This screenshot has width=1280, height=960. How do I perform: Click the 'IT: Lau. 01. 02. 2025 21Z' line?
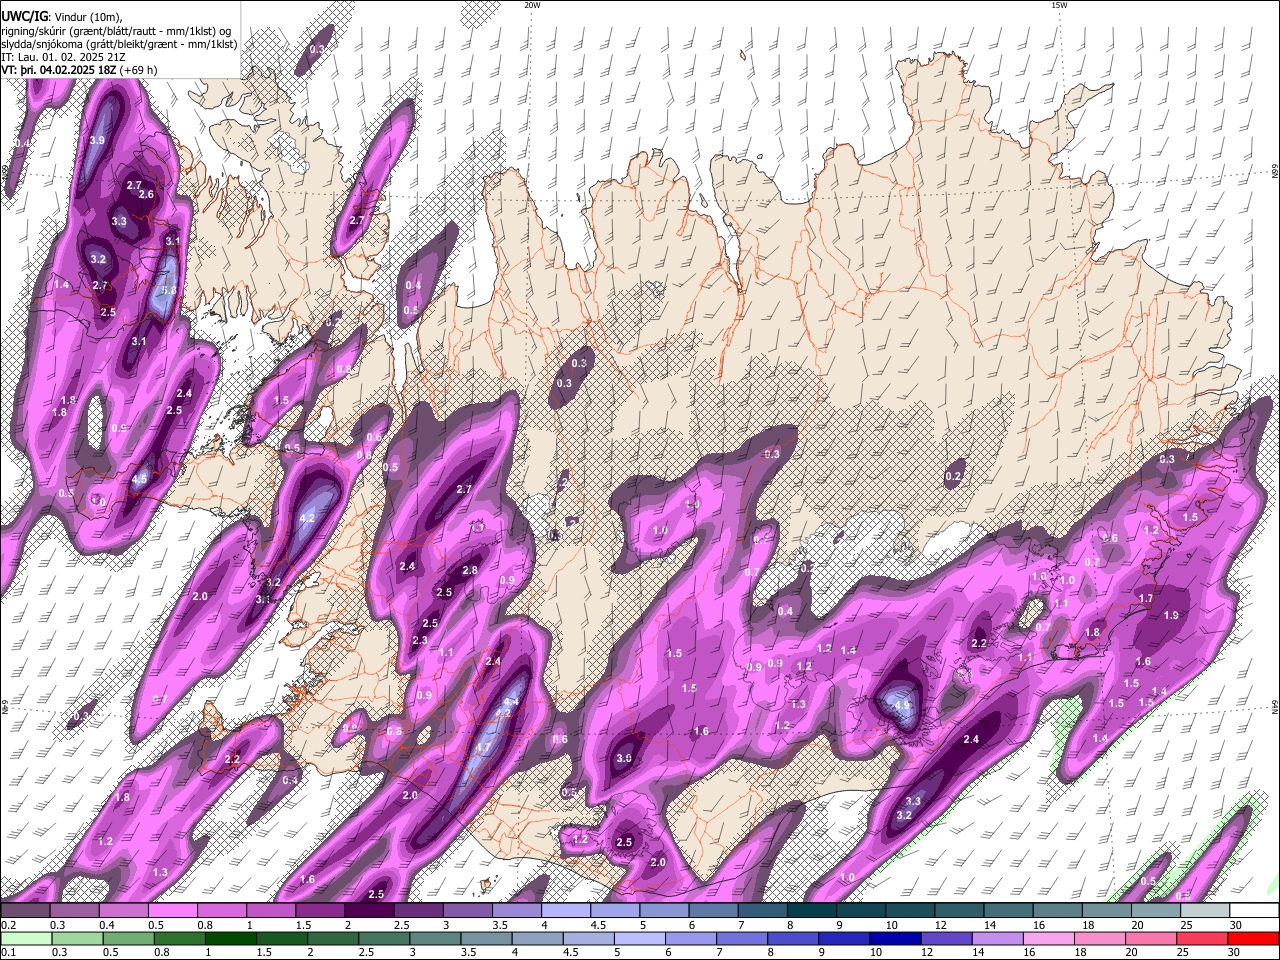(64, 58)
